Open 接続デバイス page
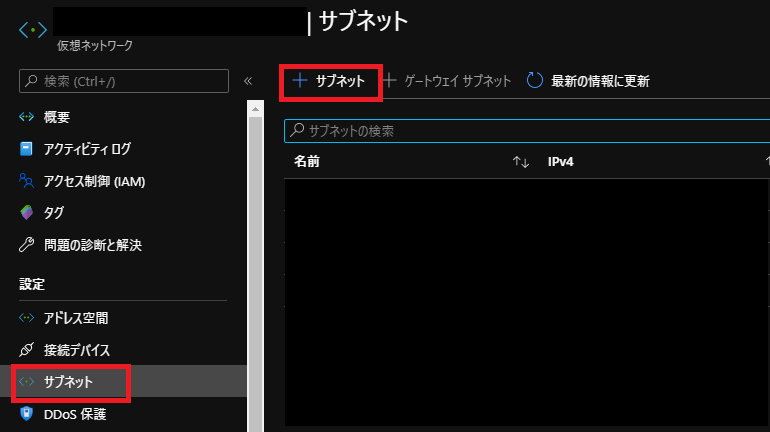The width and height of the screenshot is (770, 432). click(77, 350)
